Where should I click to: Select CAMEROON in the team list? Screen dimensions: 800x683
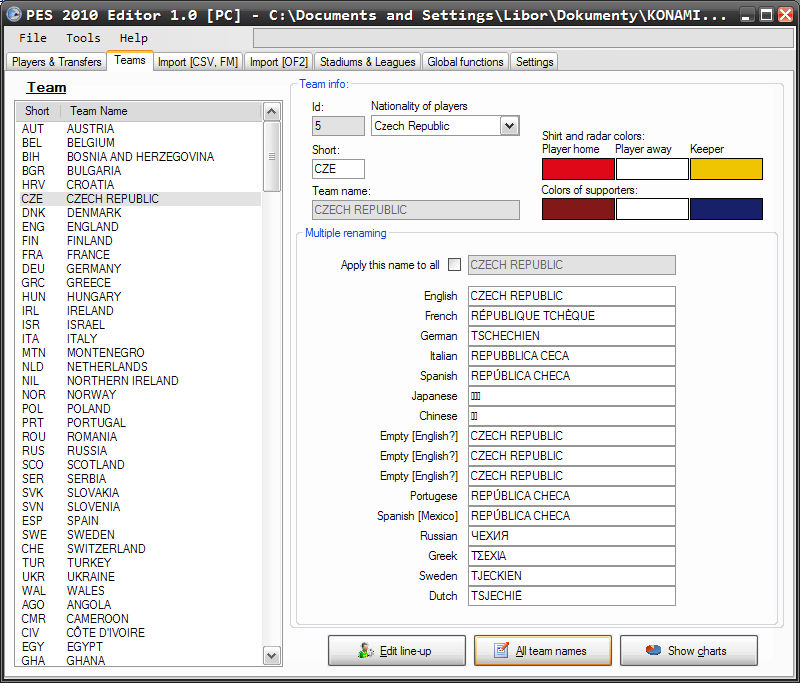point(140,619)
